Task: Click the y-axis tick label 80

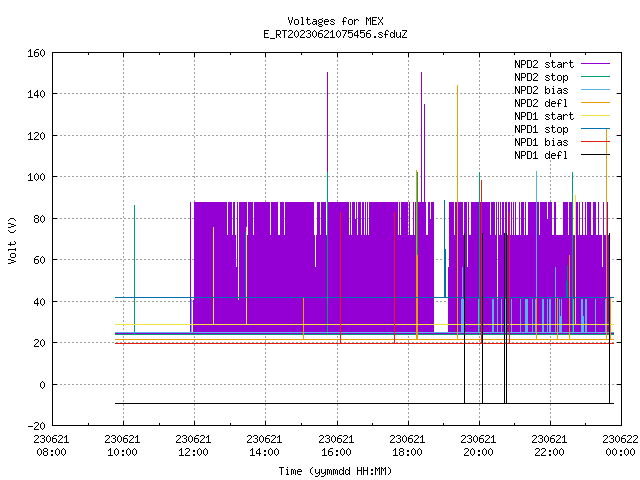Action: click(x=39, y=219)
